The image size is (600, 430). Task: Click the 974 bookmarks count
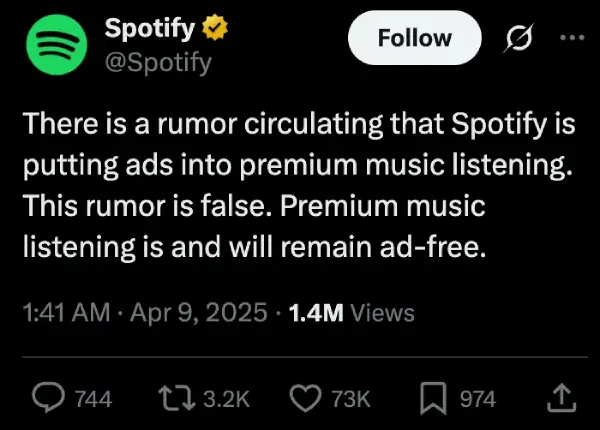pos(477,399)
